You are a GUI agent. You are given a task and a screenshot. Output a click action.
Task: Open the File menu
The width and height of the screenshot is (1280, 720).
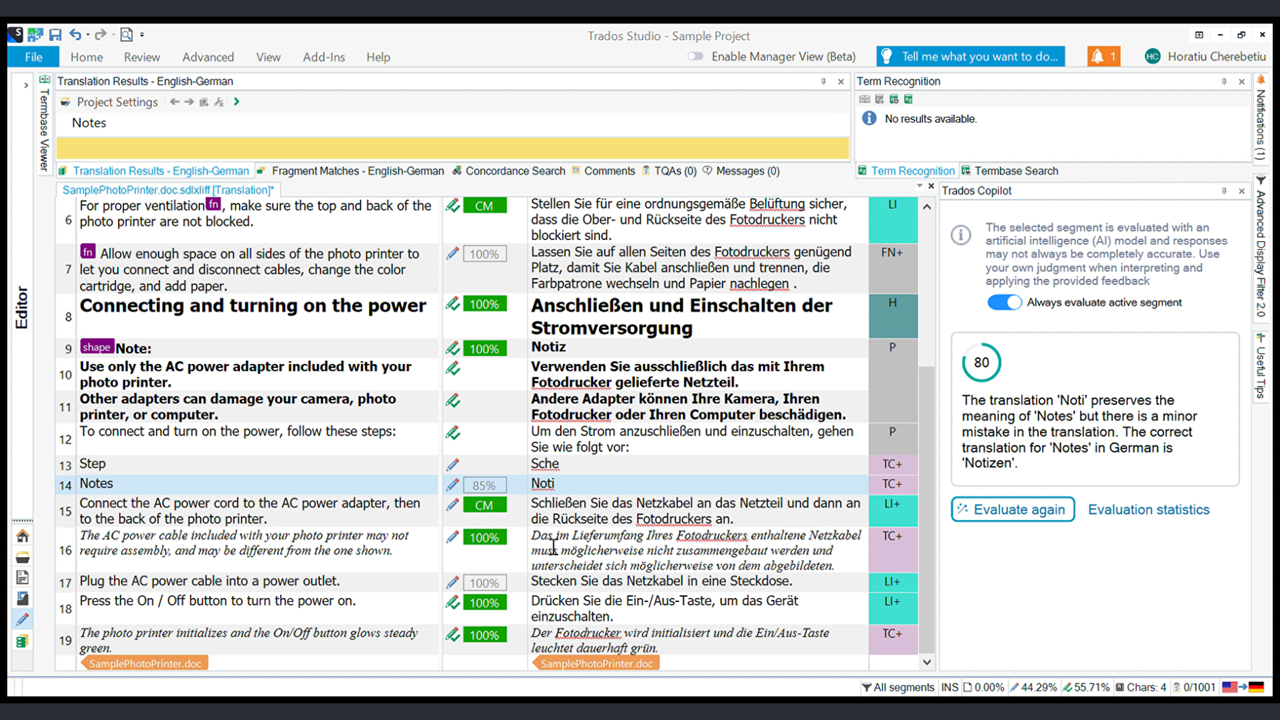coord(33,57)
